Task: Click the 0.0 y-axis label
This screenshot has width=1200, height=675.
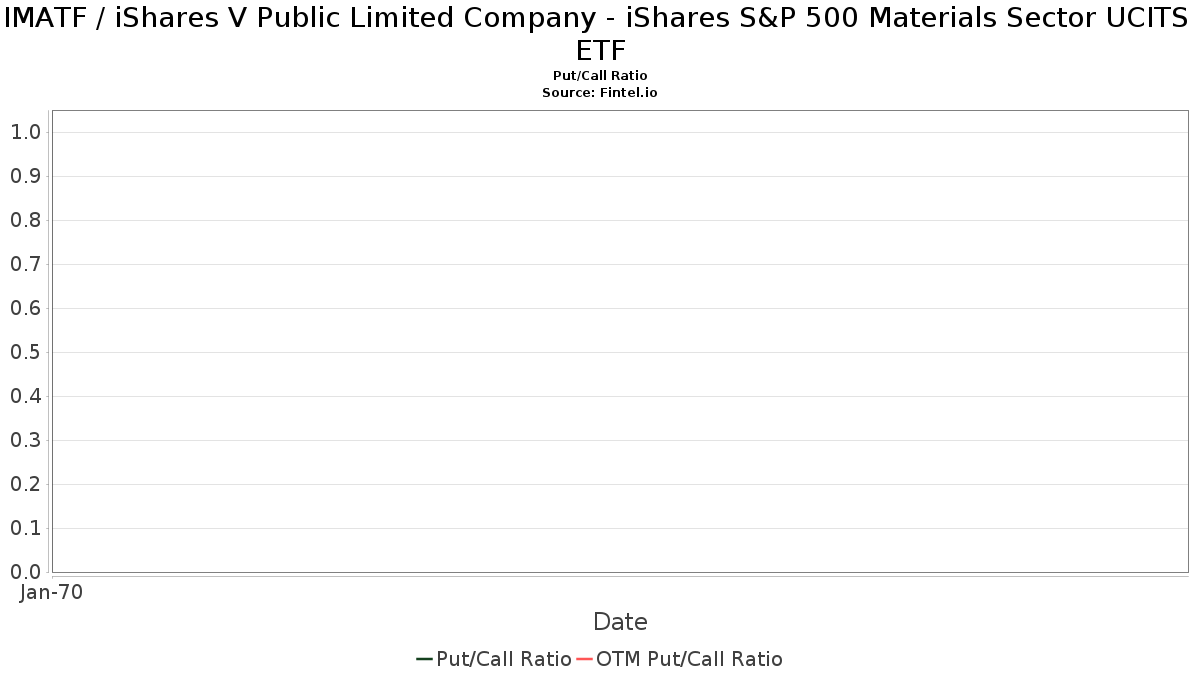Action: click(25, 572)
